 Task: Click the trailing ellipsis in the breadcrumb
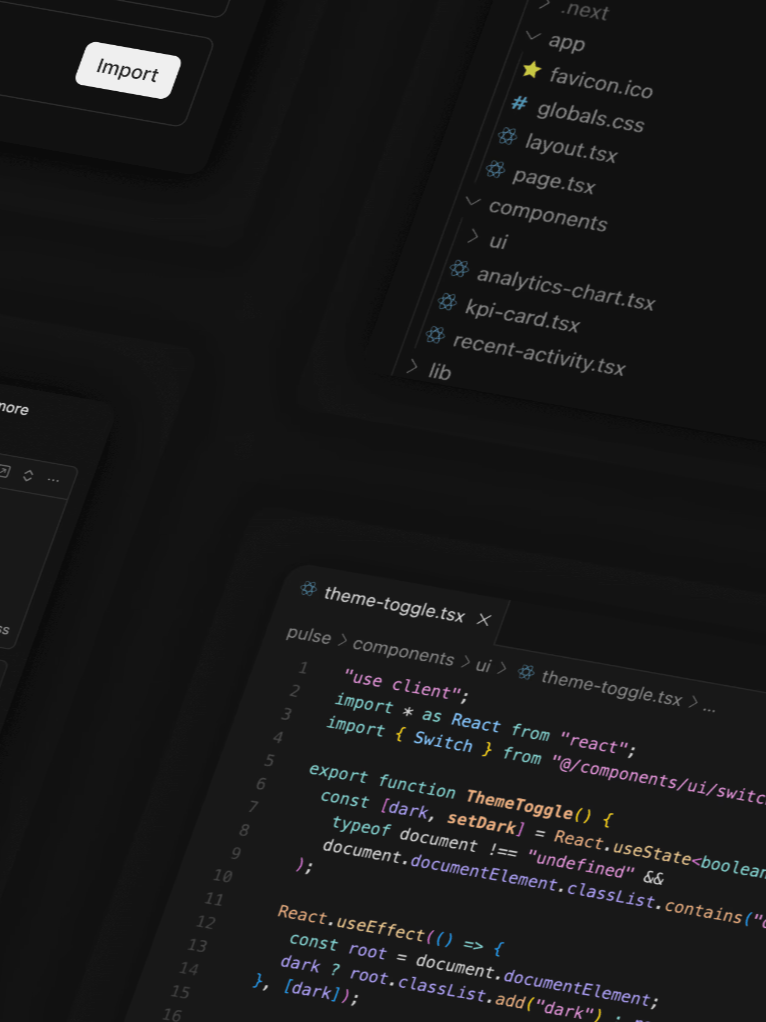709,708
